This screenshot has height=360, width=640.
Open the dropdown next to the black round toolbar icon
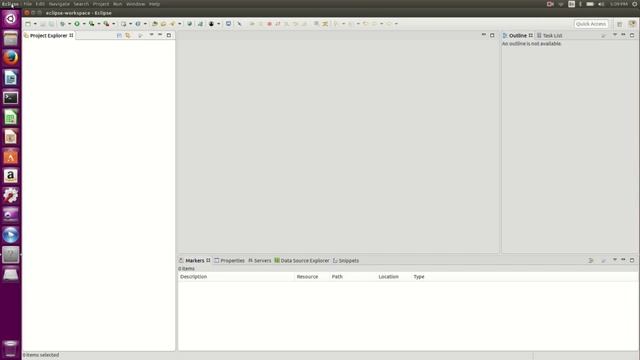tap(218, 24)
